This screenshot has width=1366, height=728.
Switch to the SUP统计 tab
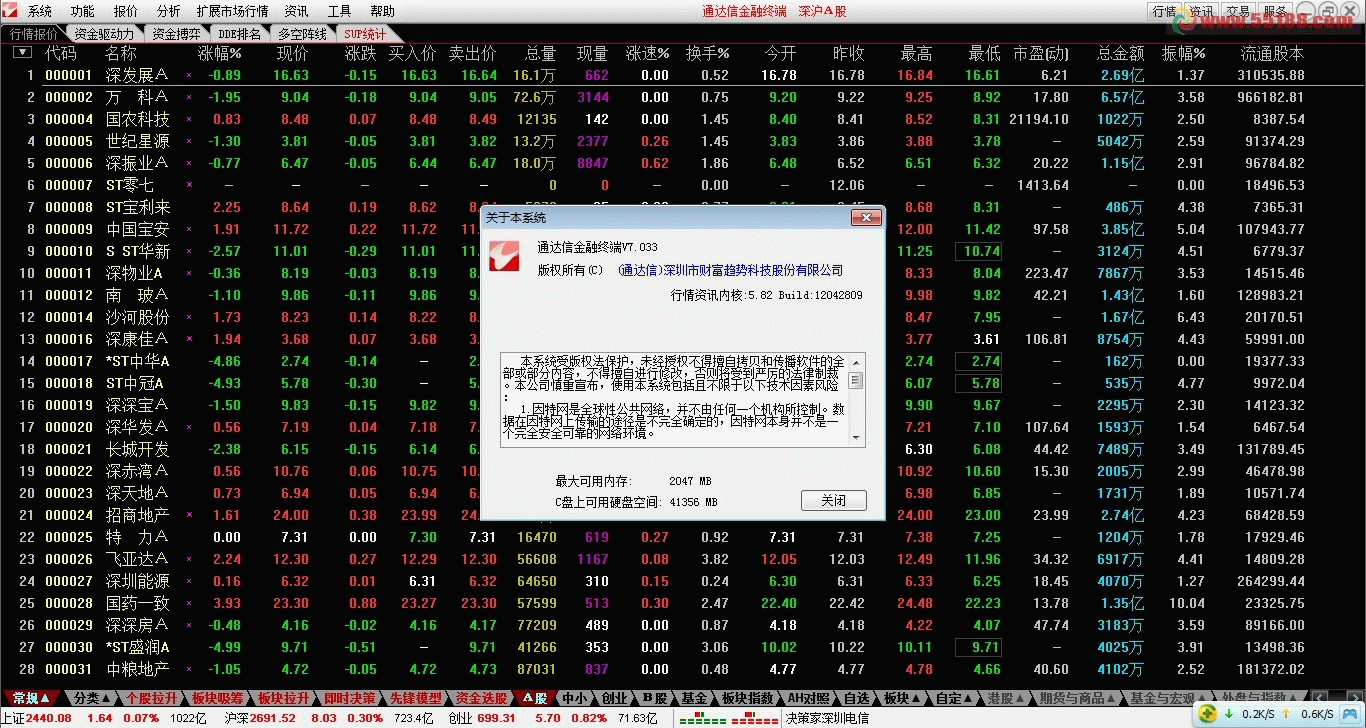364,33
